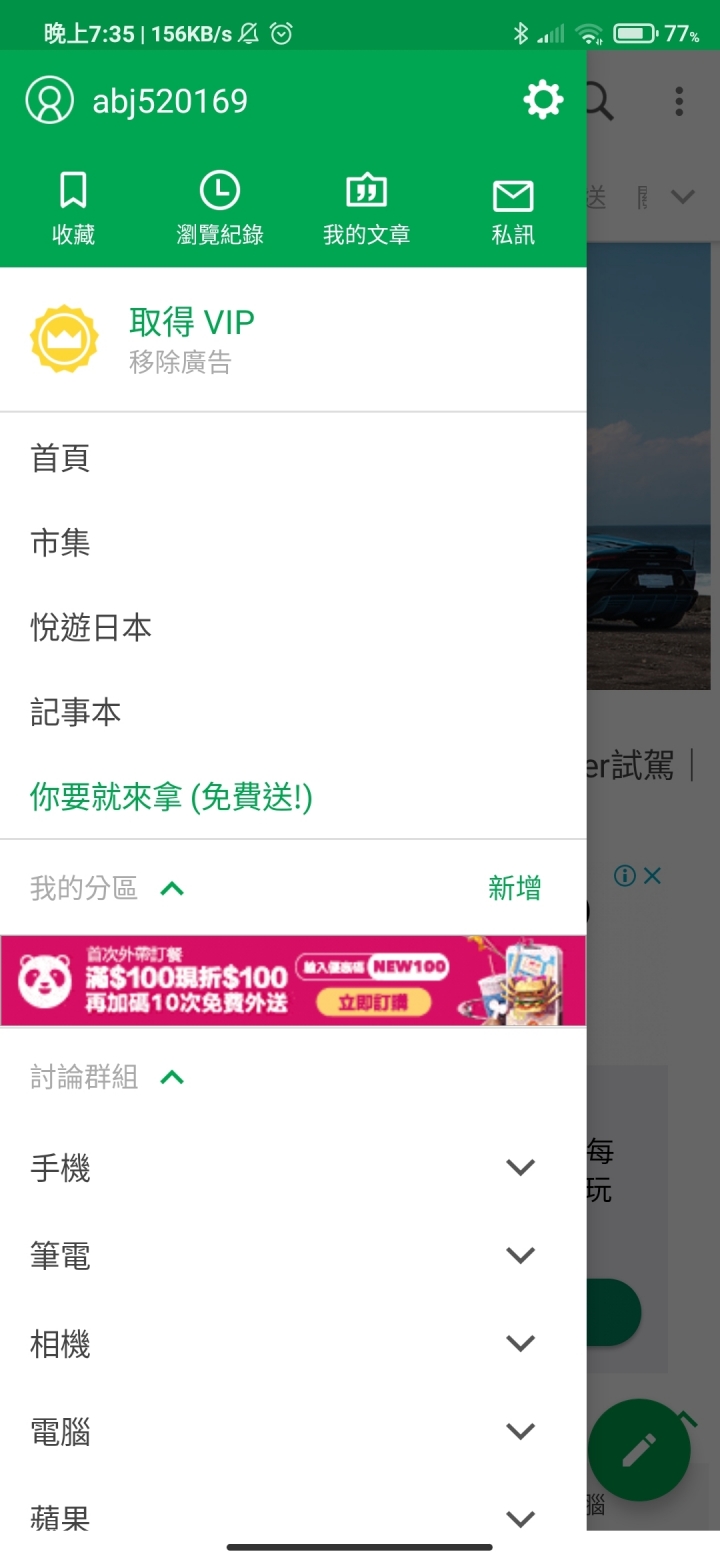Image resolution: width=720 pixels, height=1560 pixels.
Task: Close the ad with the X icon
Action: (652, 876)
